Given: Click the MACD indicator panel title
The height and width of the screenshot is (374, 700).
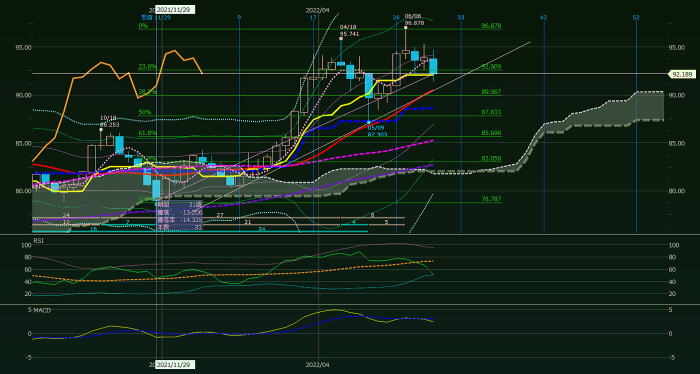Looking at the screenshot, I should click(x=42, y=310).
